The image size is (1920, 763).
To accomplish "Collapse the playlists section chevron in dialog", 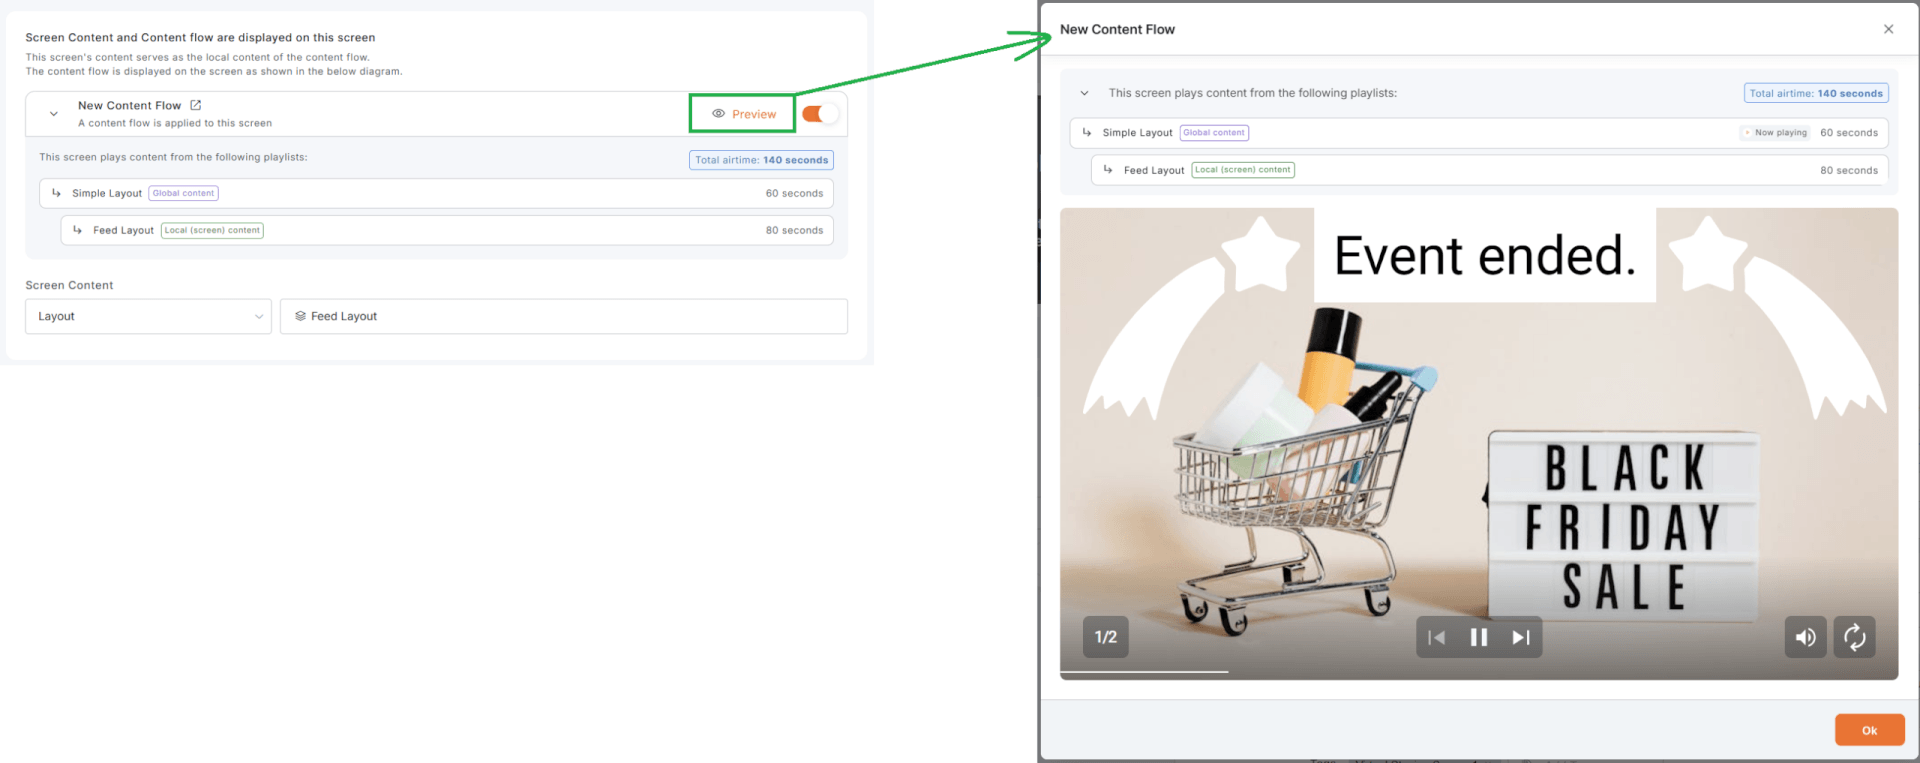I will point(1084,93).
